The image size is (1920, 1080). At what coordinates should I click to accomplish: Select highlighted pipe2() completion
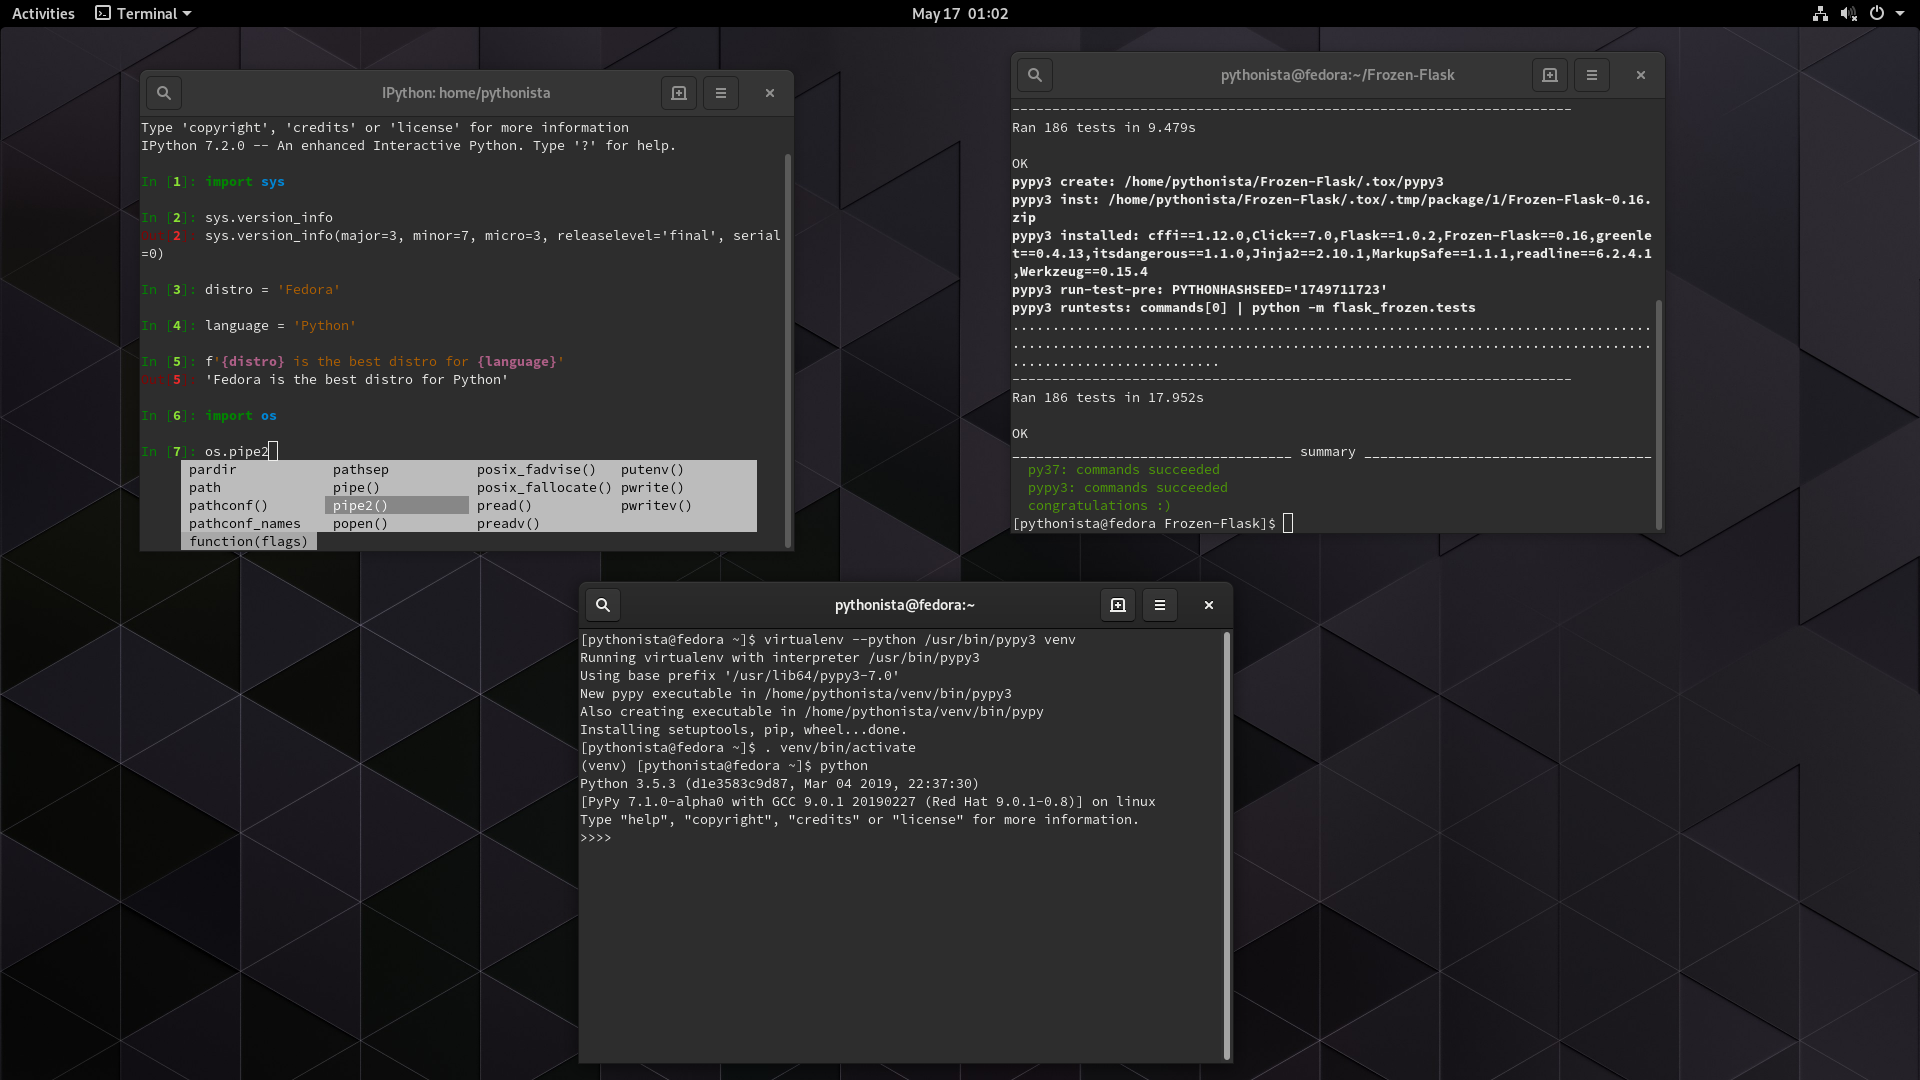pos(397,505)
